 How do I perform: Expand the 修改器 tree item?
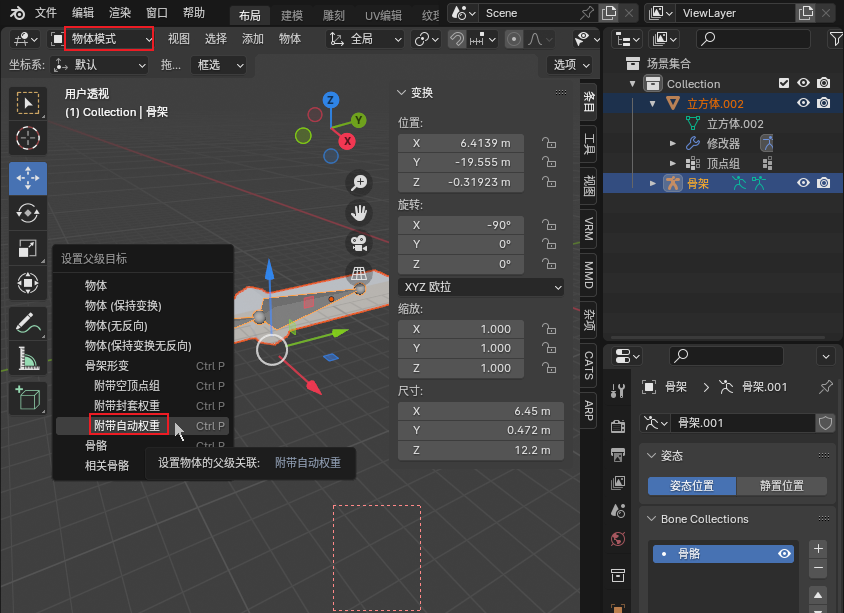(x=673, y=143)
